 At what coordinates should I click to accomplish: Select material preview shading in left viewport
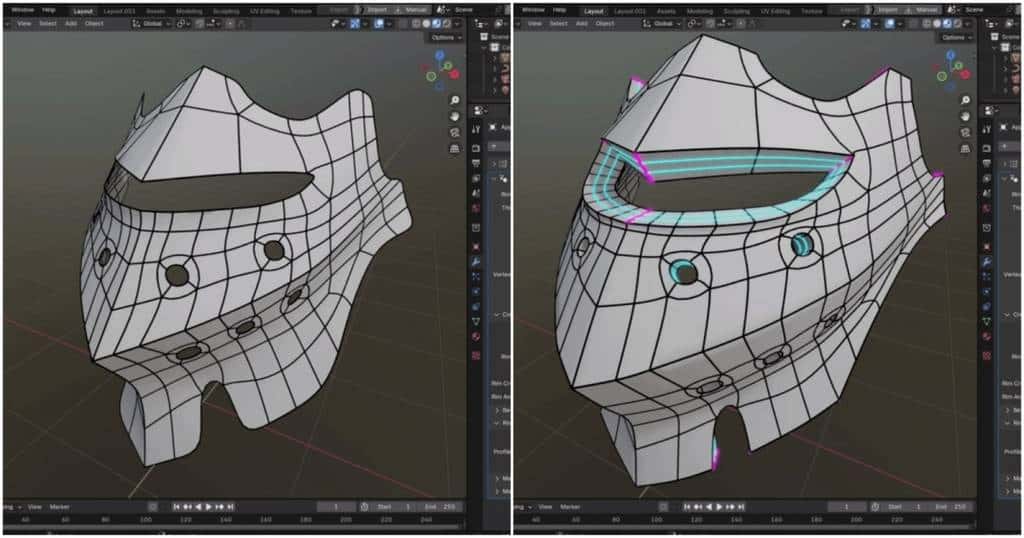[x=437, y=24]
